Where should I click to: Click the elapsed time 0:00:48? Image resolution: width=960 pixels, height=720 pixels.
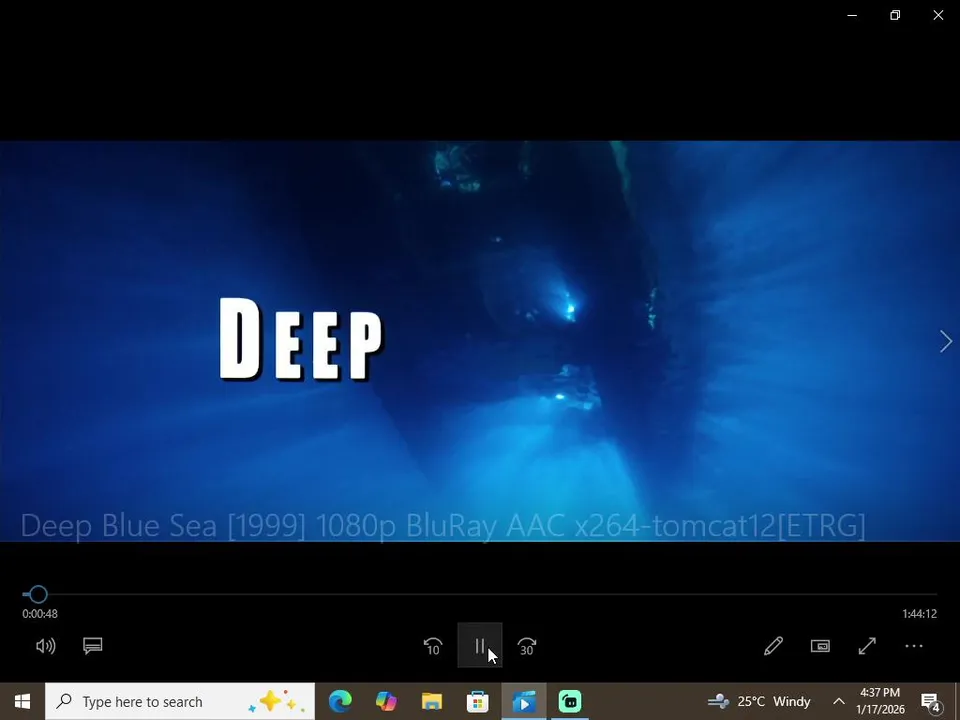tap(40, 613)
